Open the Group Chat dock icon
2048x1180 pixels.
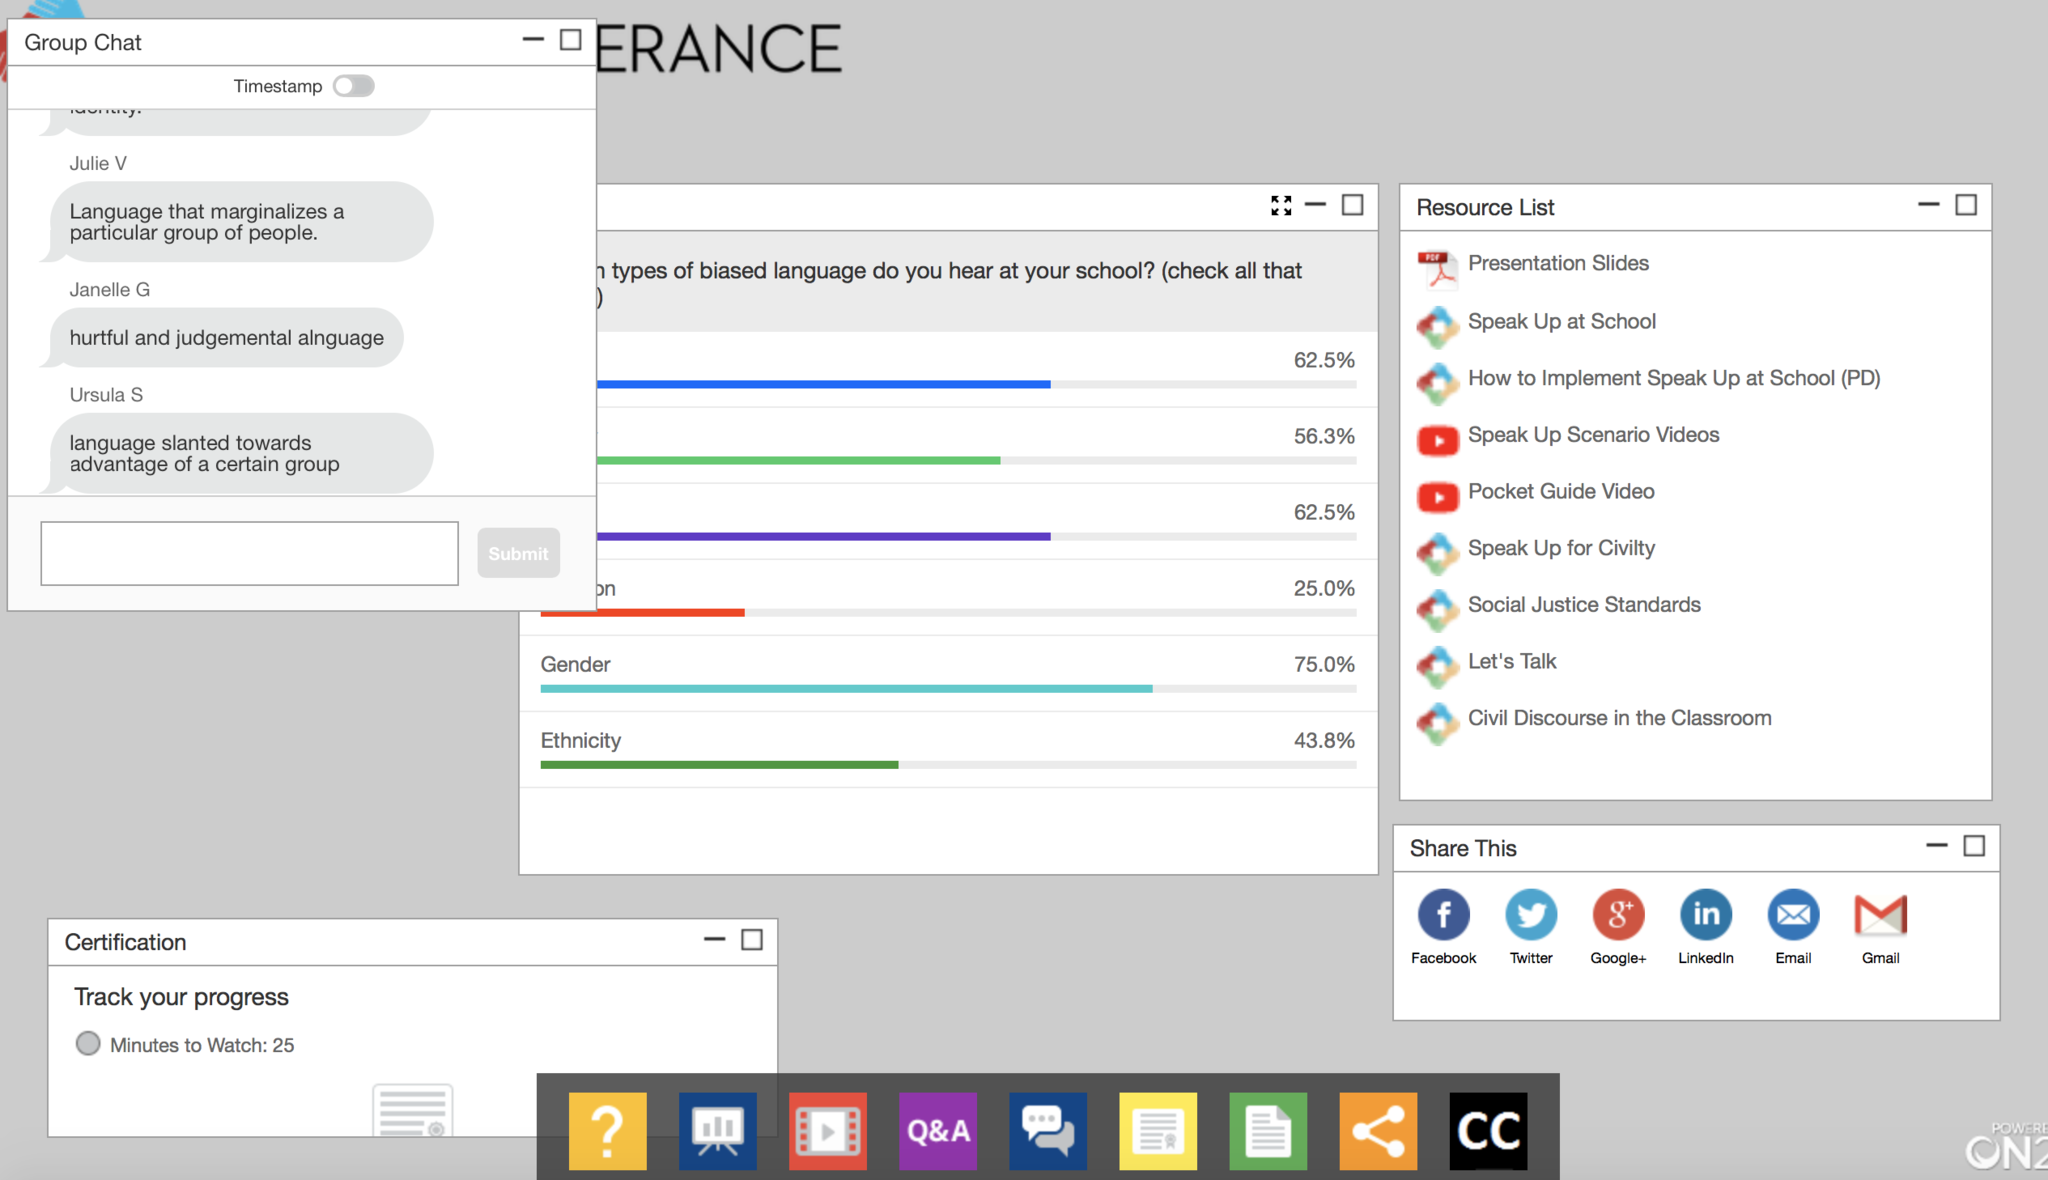coord(1047,1131)
